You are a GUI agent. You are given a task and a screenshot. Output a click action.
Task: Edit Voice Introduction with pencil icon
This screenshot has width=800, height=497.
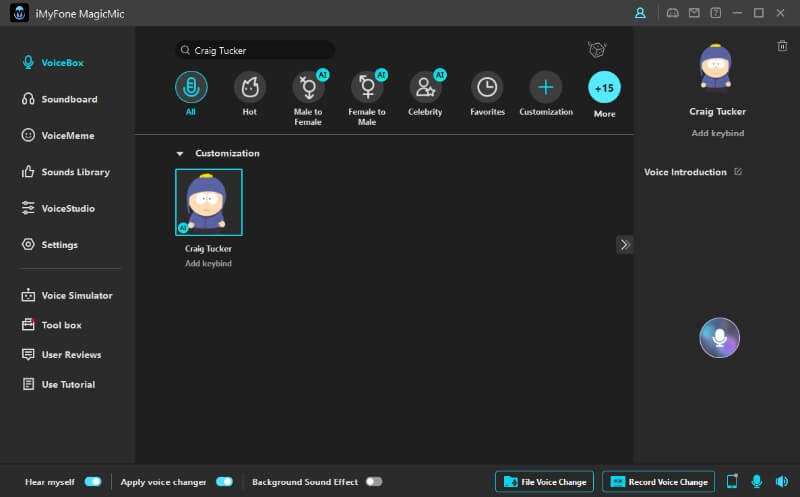pos(738,171)
